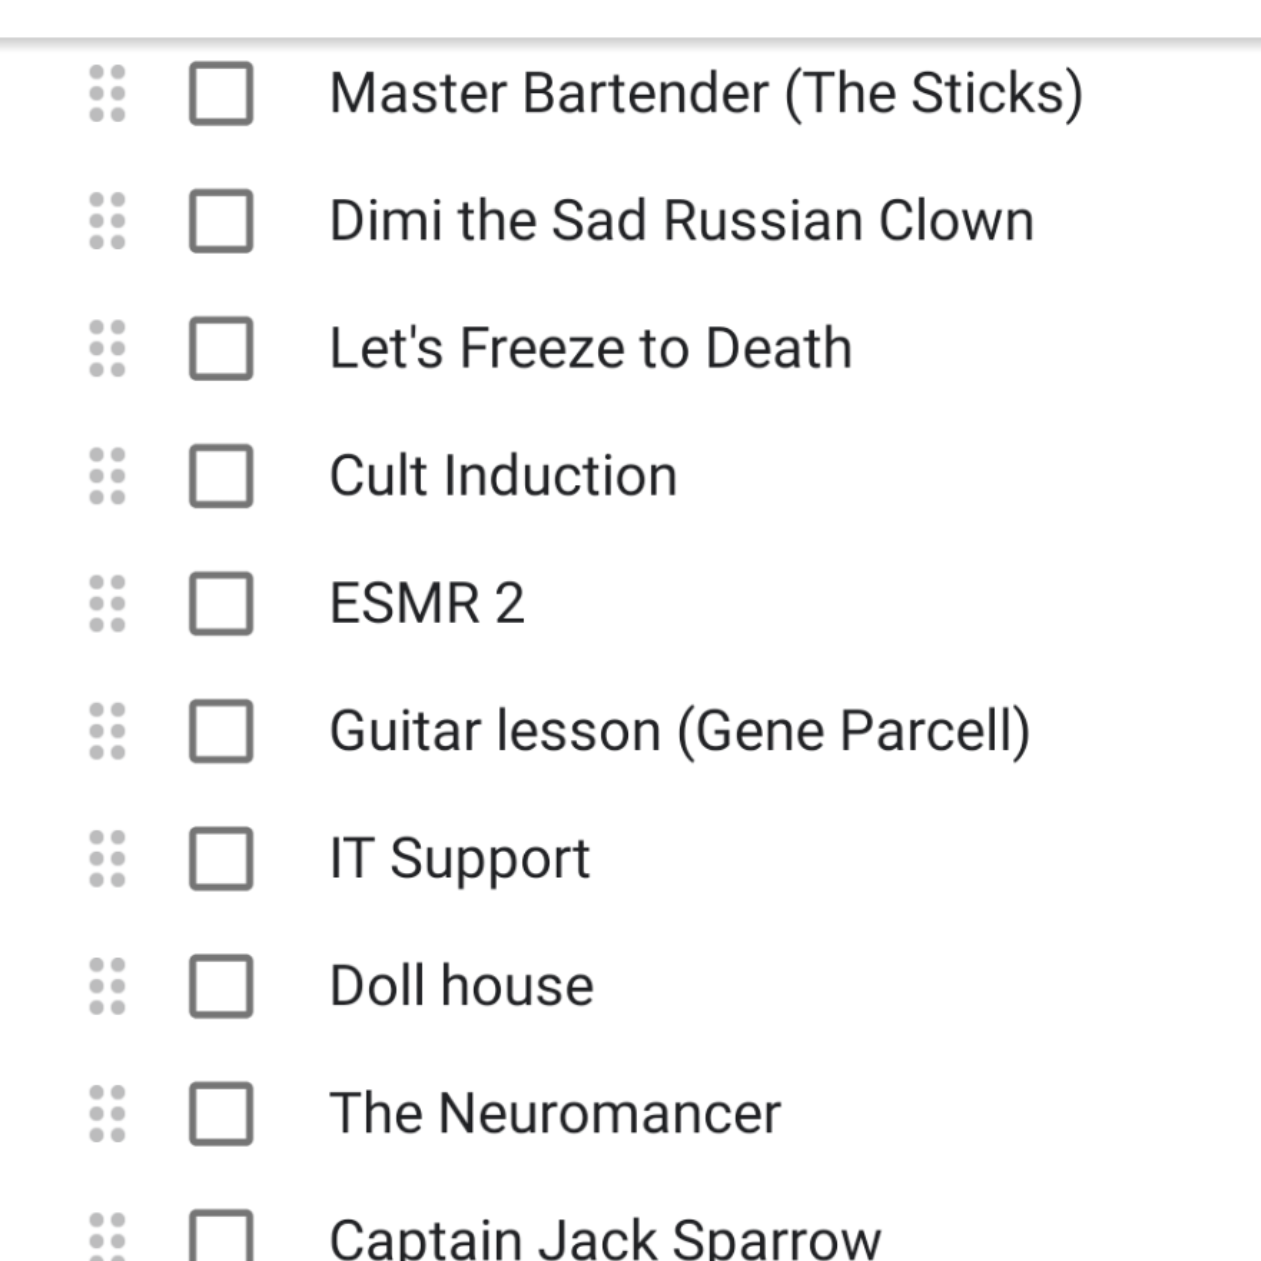Check off the Cult Induction item
The image size is (1261, 1261).
pos(221,476)
